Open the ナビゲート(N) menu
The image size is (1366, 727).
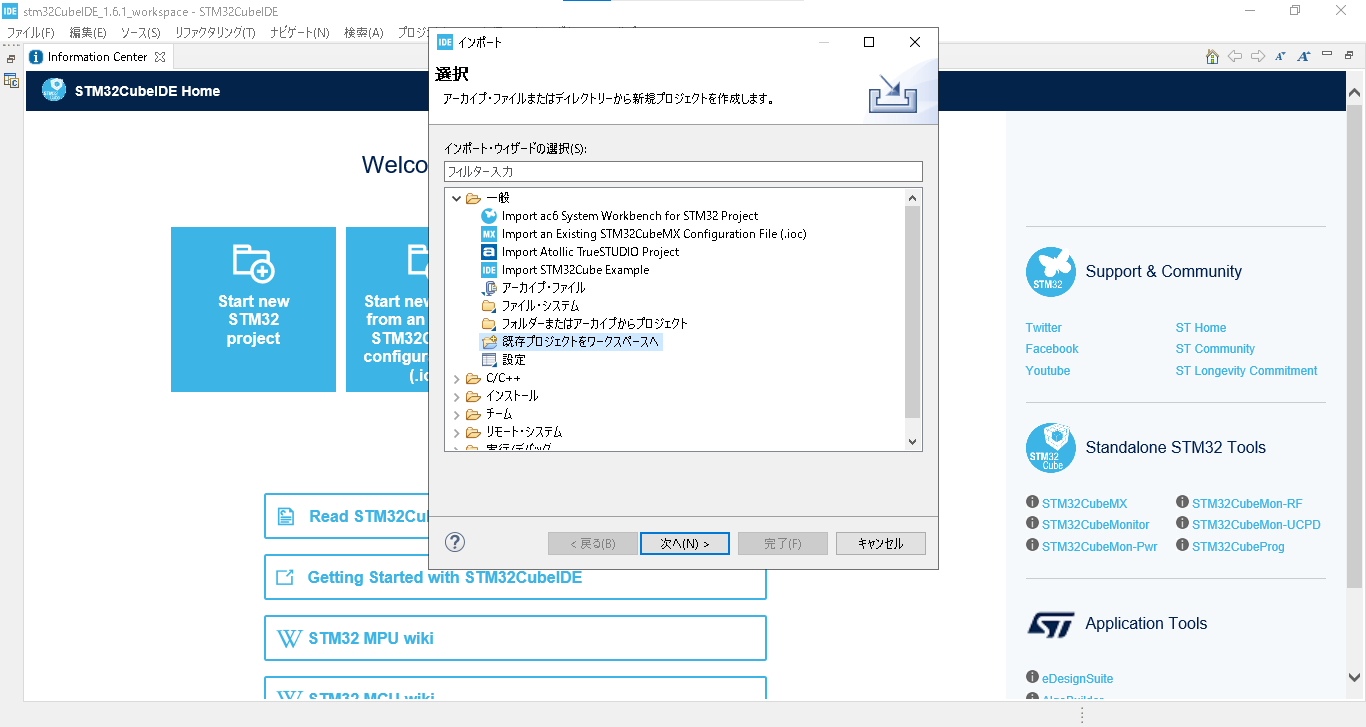click(x=299, y=33)
